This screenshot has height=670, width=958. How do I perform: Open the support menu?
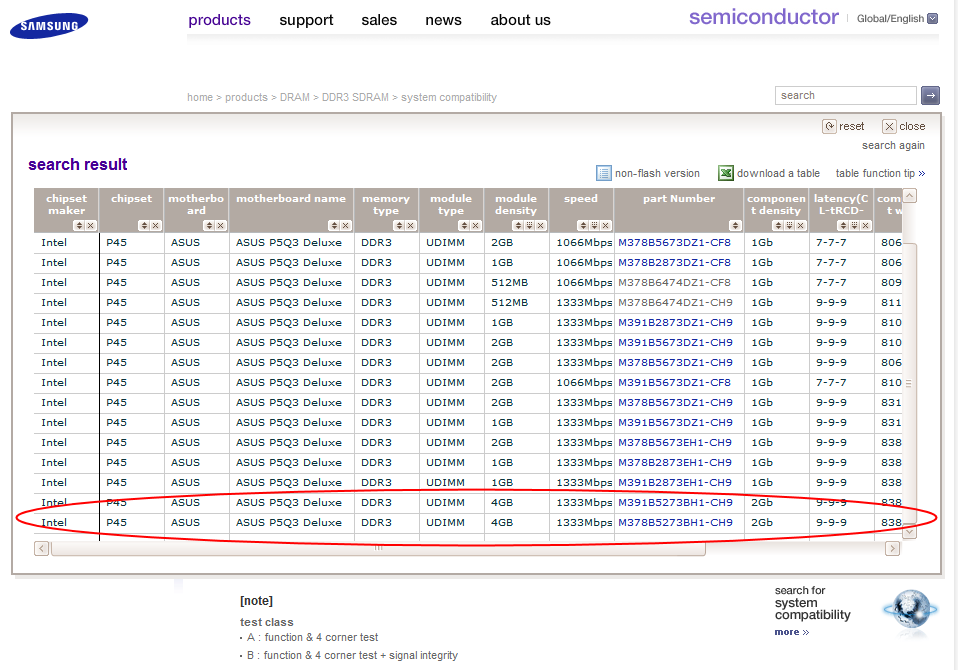coord(306,20)
